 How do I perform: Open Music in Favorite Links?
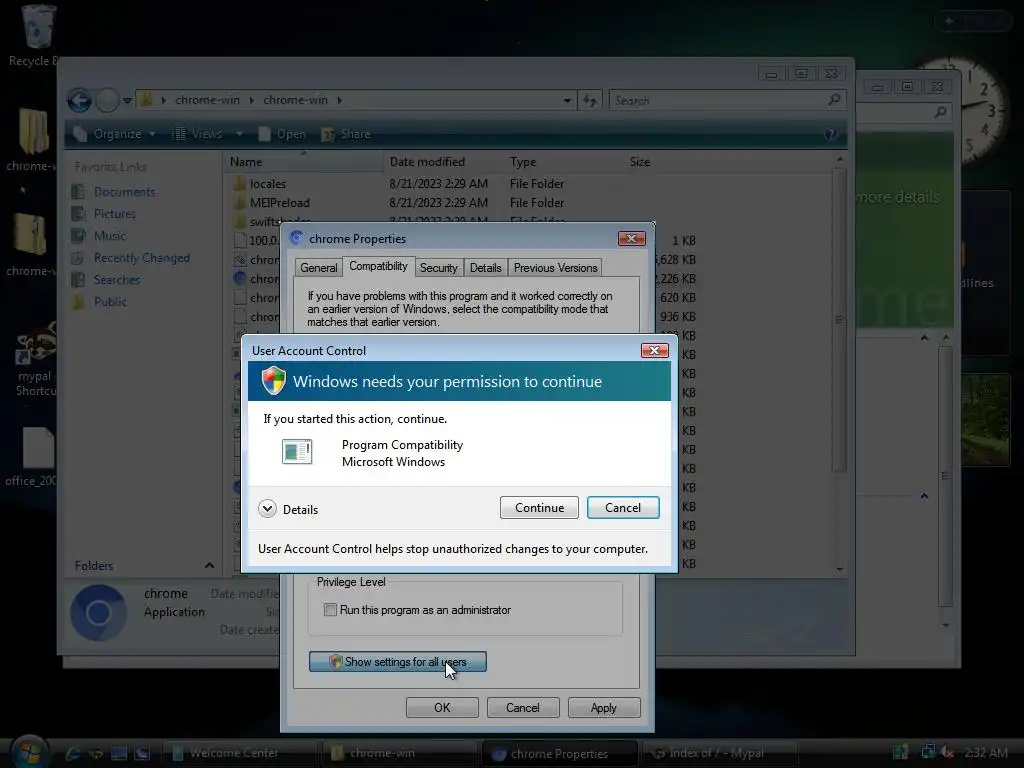pos(110,236)
